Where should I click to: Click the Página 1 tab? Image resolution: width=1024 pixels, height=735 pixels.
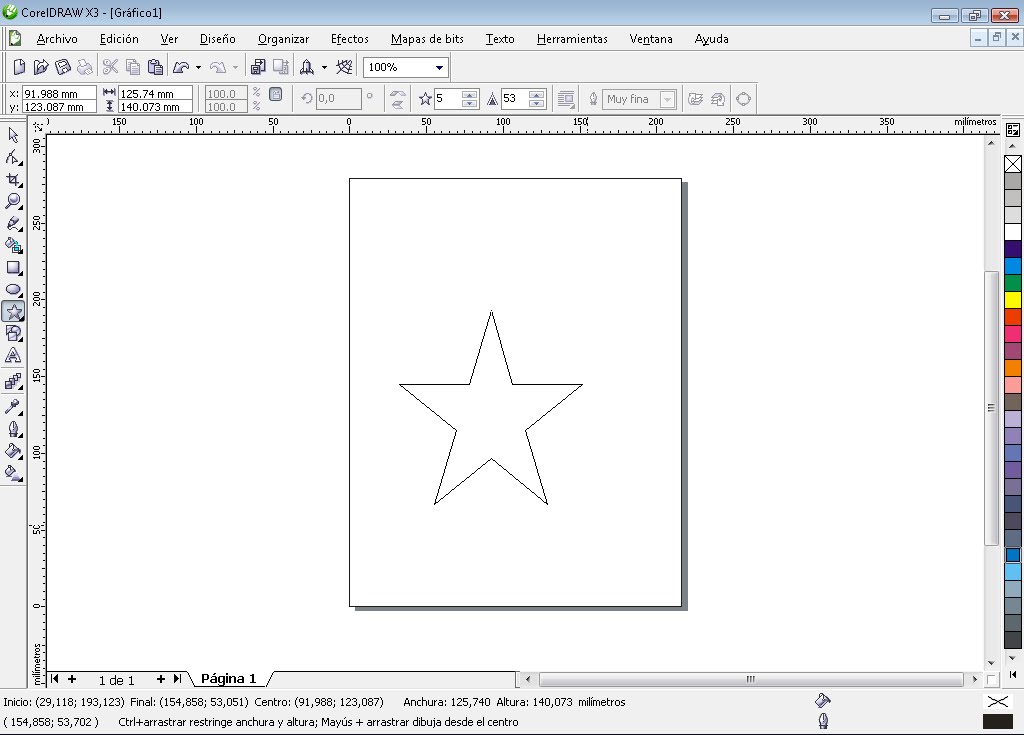[227, 679]
